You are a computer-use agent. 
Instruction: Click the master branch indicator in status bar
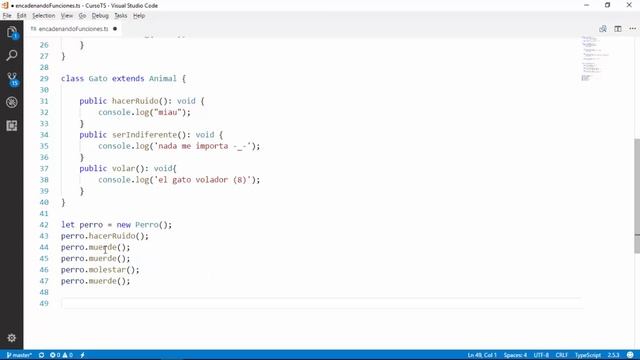coord(19,355)
